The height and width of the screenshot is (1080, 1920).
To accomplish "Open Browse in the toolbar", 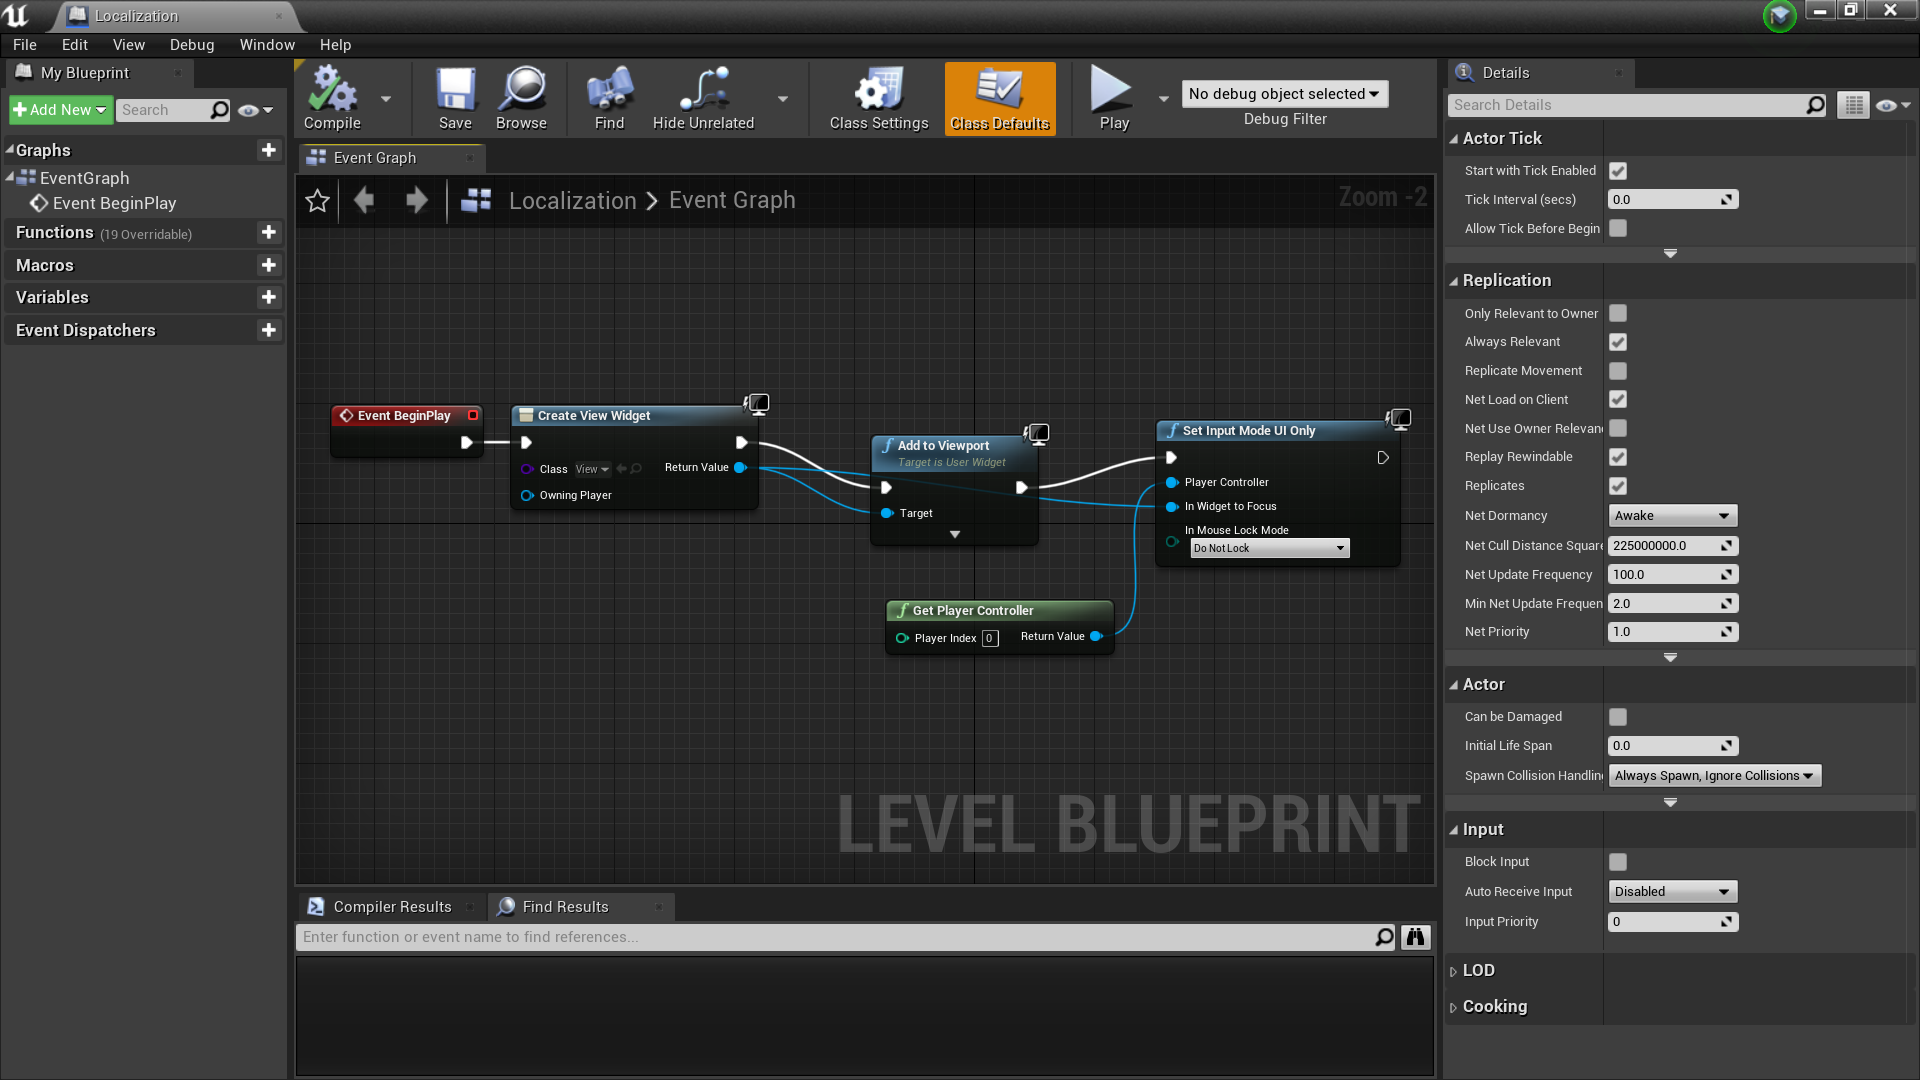I will pyautogui.click(x=521, y=98).
